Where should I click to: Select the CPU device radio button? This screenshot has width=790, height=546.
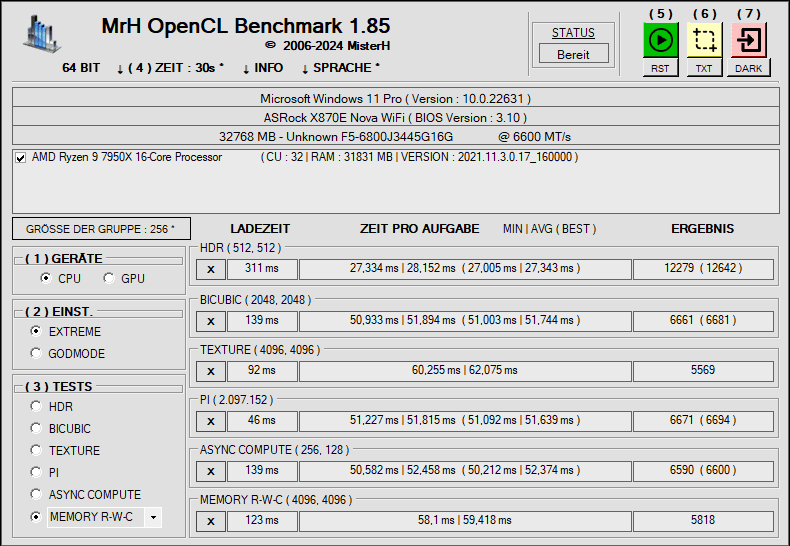click(x=46, y=278)
